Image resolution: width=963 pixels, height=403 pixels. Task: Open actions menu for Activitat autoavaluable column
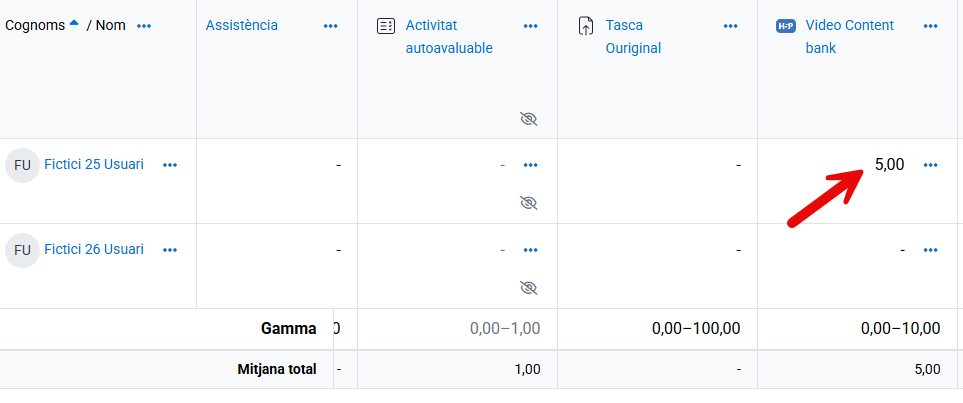coord(531,26)
